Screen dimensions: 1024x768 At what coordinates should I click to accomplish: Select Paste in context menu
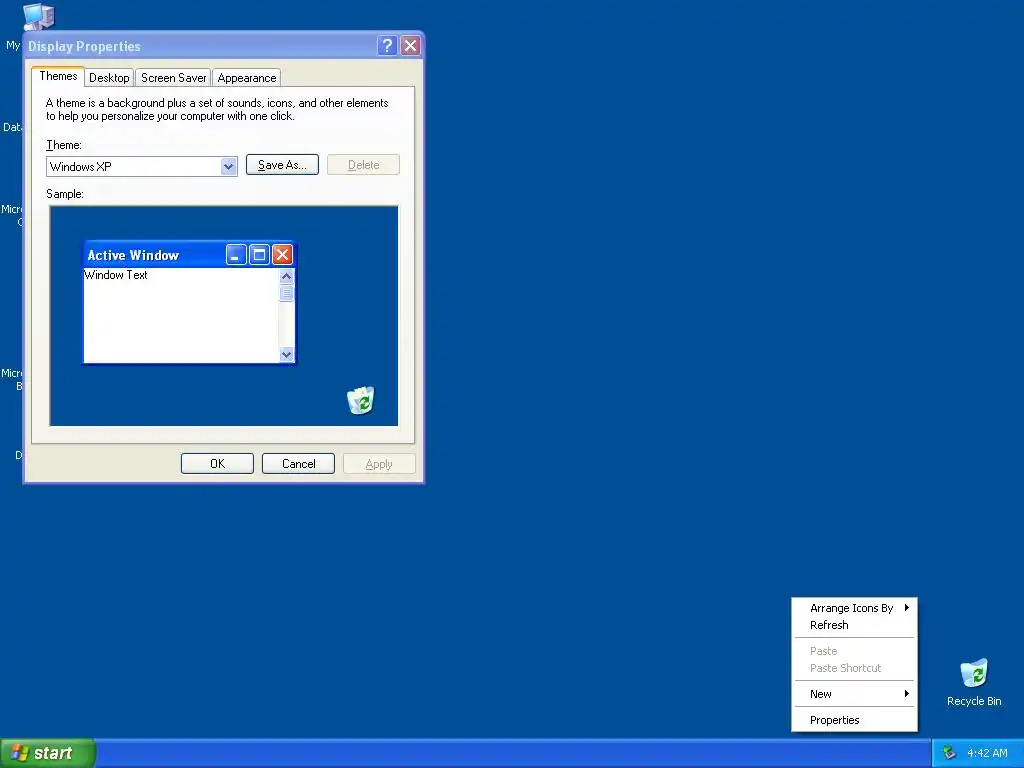[854, 651]
